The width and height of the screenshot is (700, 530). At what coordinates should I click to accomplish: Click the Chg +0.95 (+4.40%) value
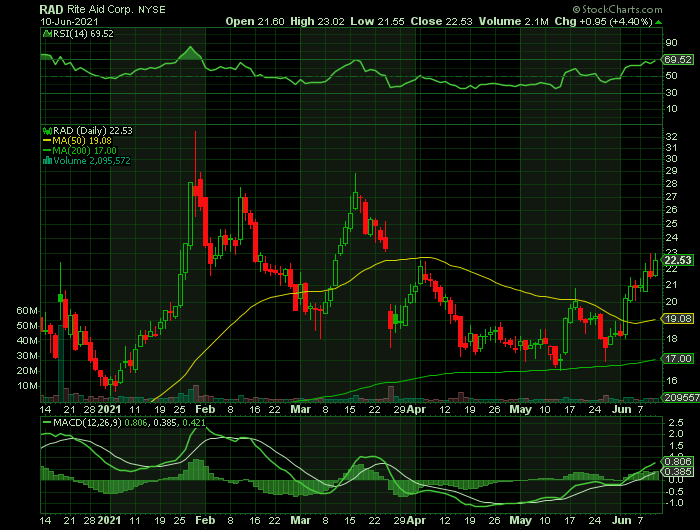tap(604, 21)
